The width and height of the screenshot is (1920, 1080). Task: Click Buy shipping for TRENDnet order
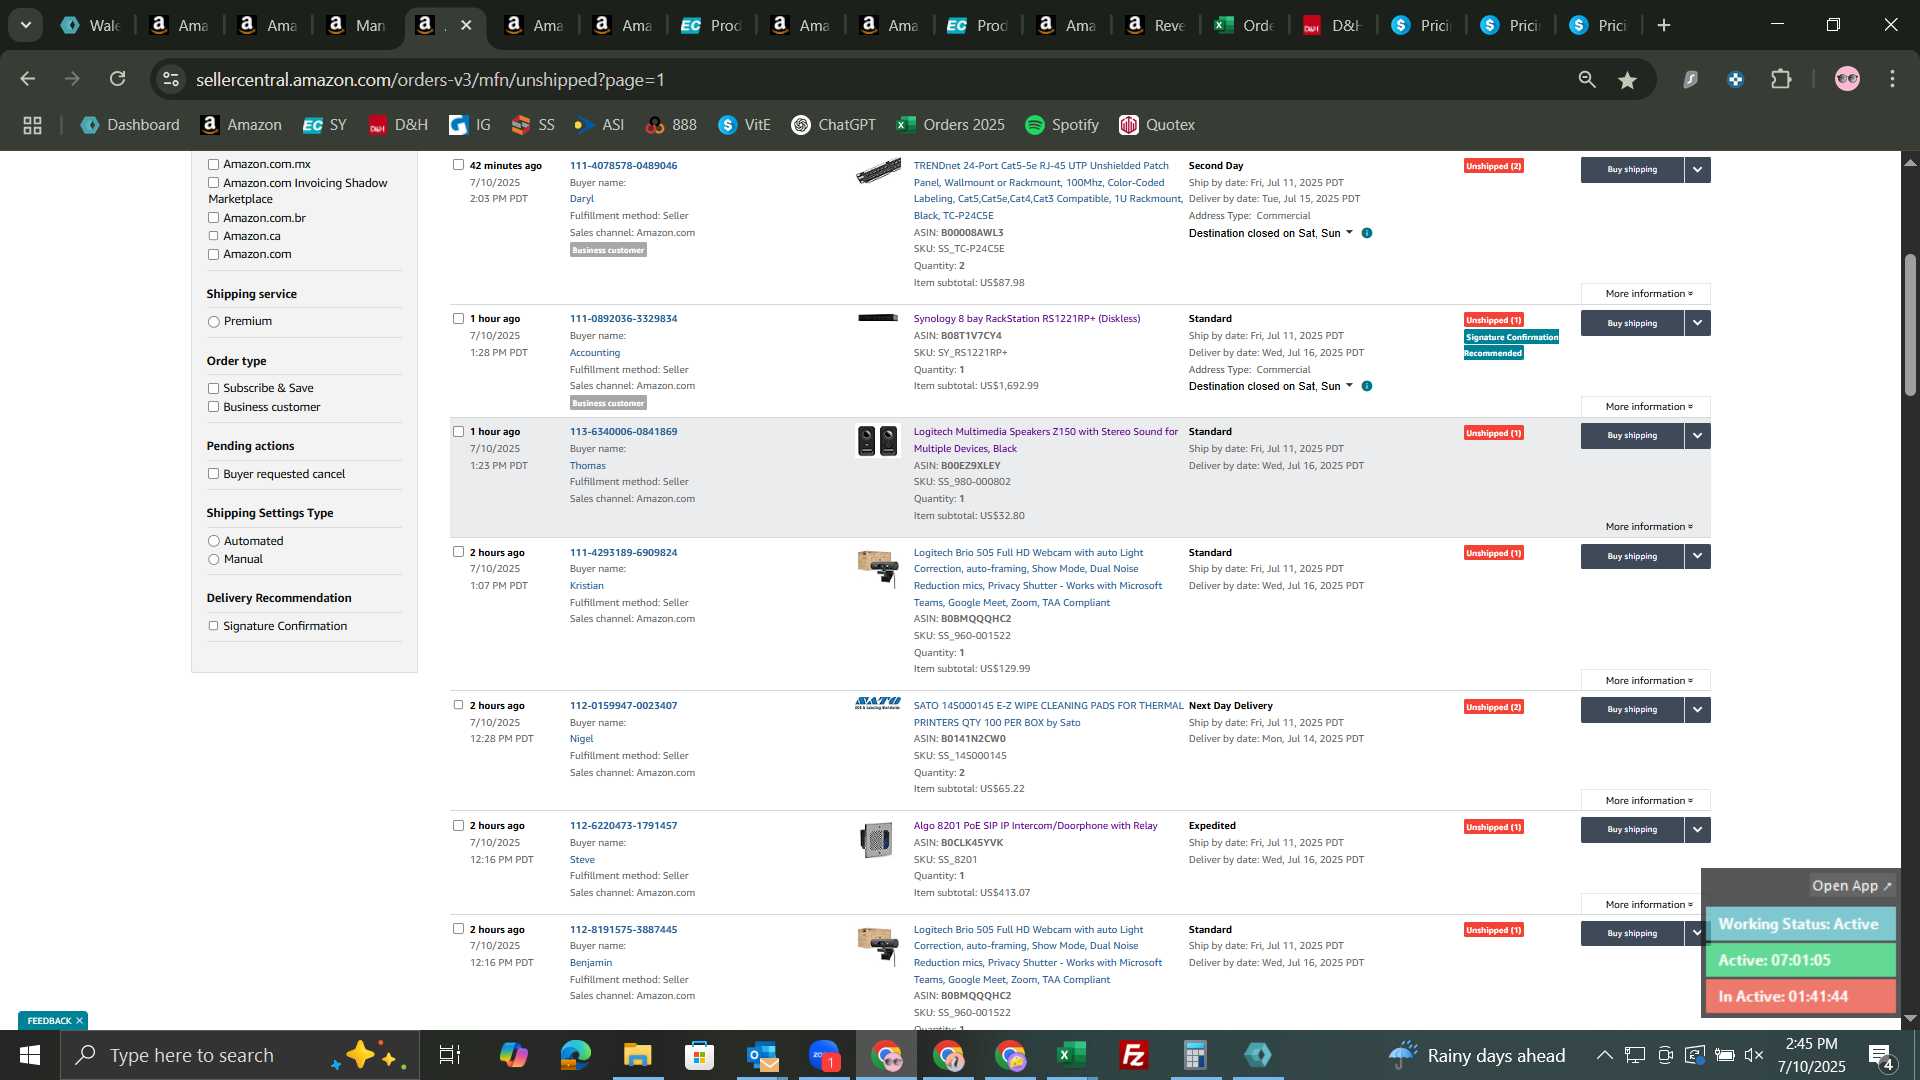tap(1632, 170)
